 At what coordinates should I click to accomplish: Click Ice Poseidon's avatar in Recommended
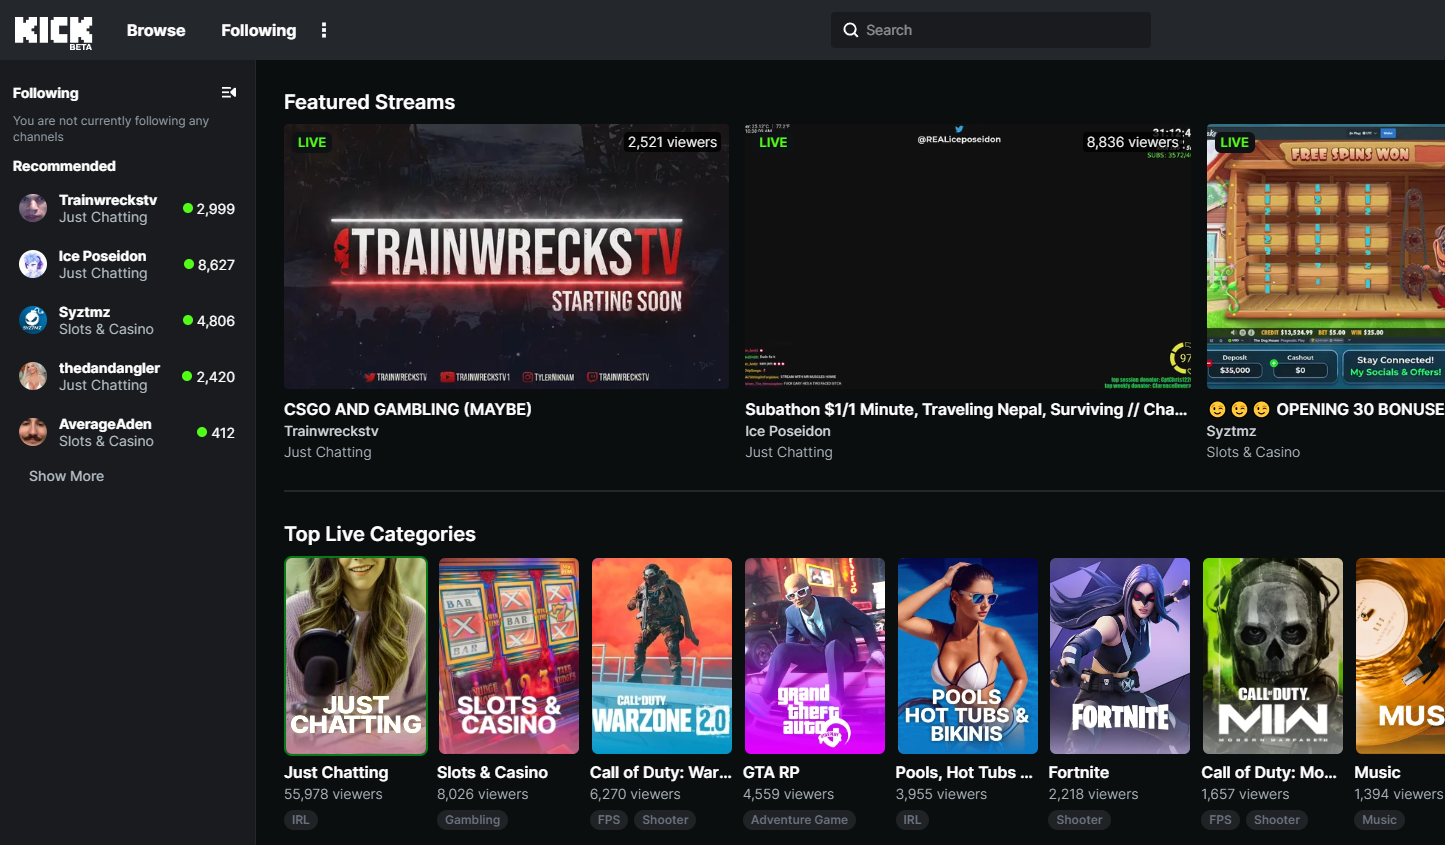tap(33, 264)
